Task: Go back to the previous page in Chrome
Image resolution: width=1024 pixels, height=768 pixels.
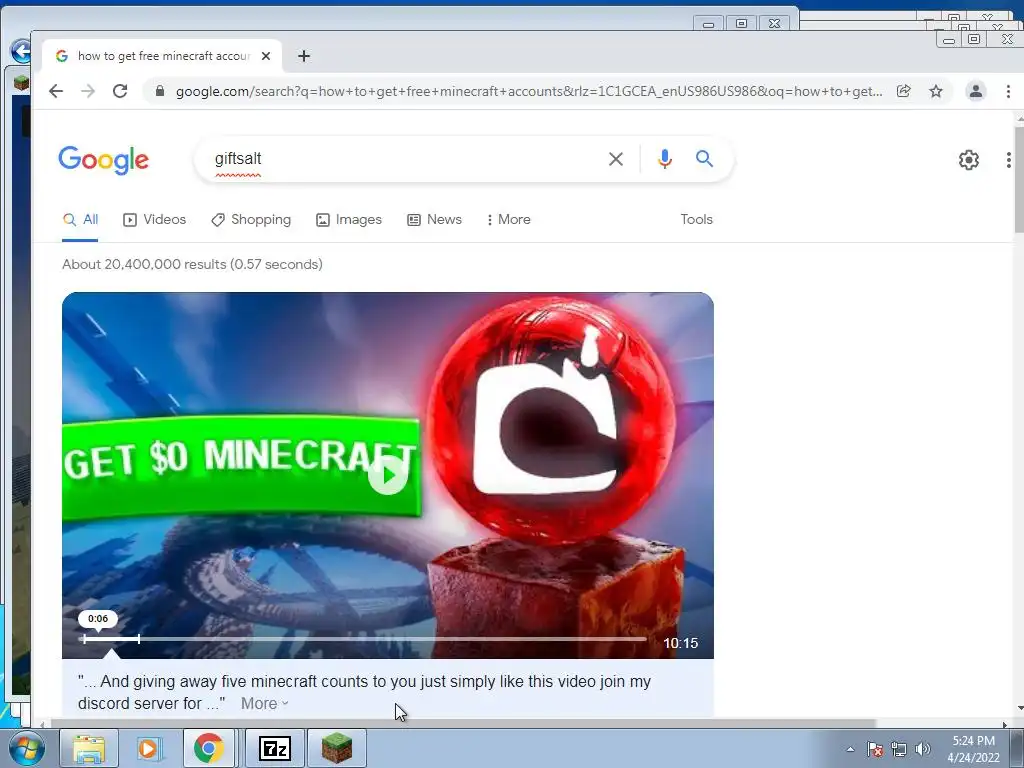Action: (56, 91)
